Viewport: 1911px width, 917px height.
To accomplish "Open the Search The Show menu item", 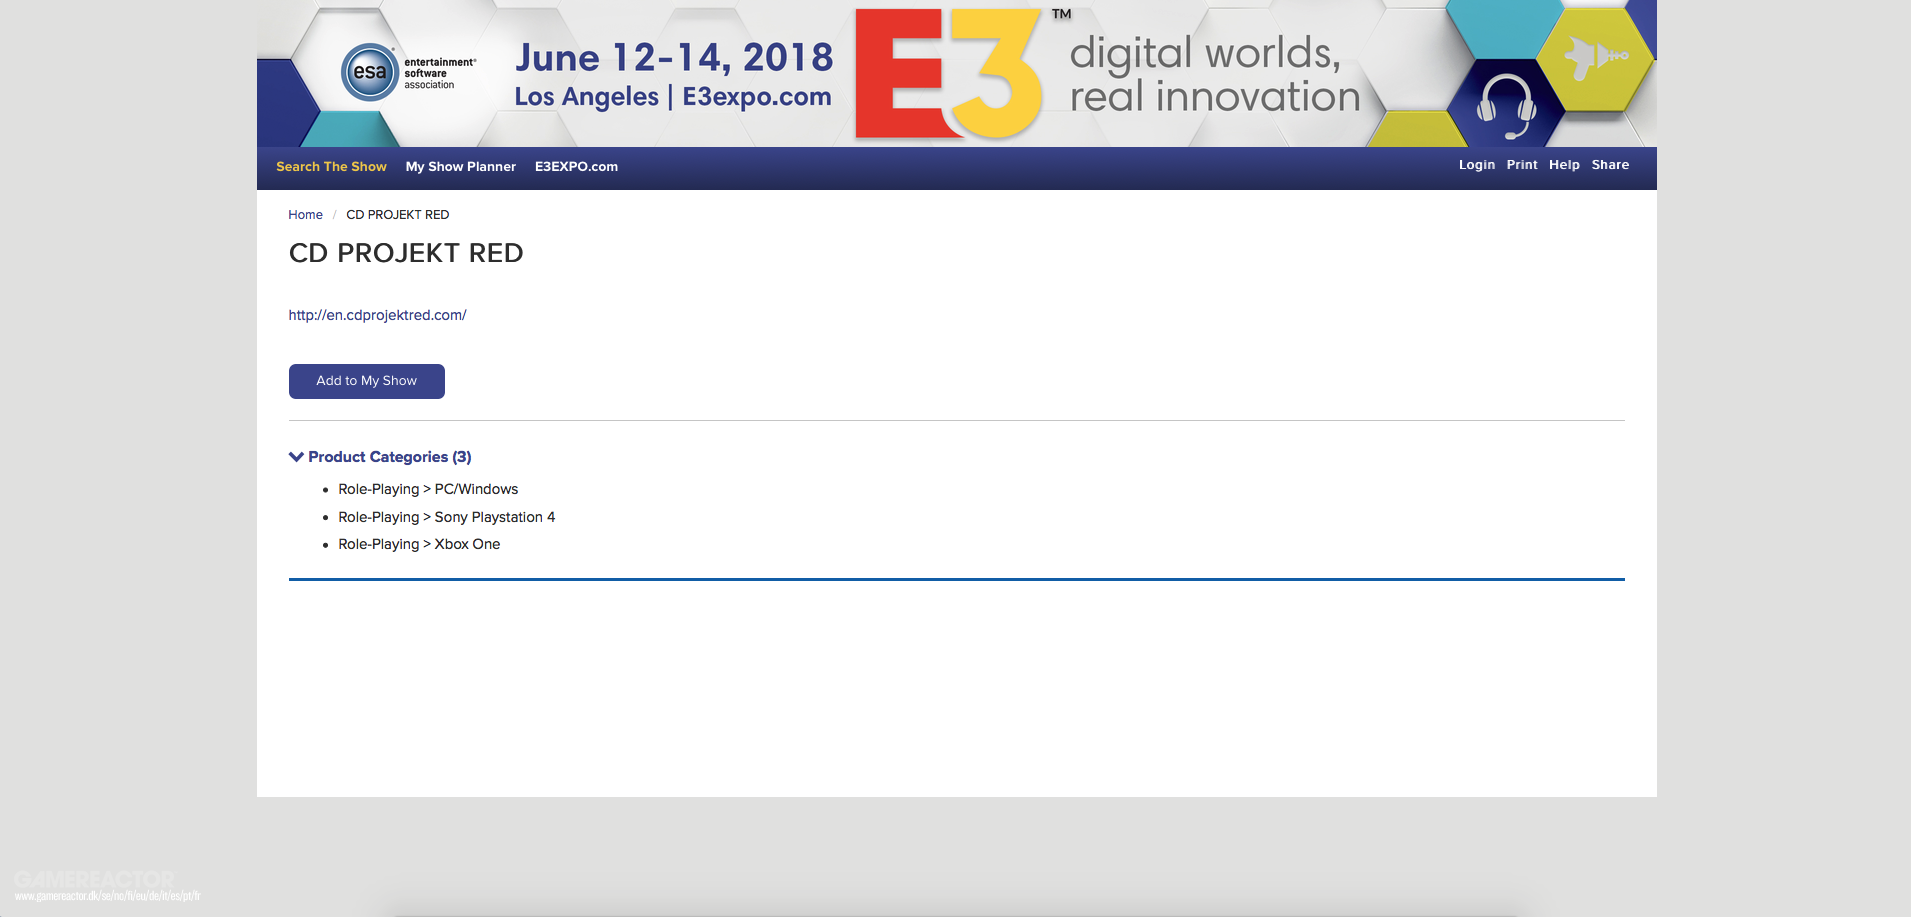I will 331,167.
